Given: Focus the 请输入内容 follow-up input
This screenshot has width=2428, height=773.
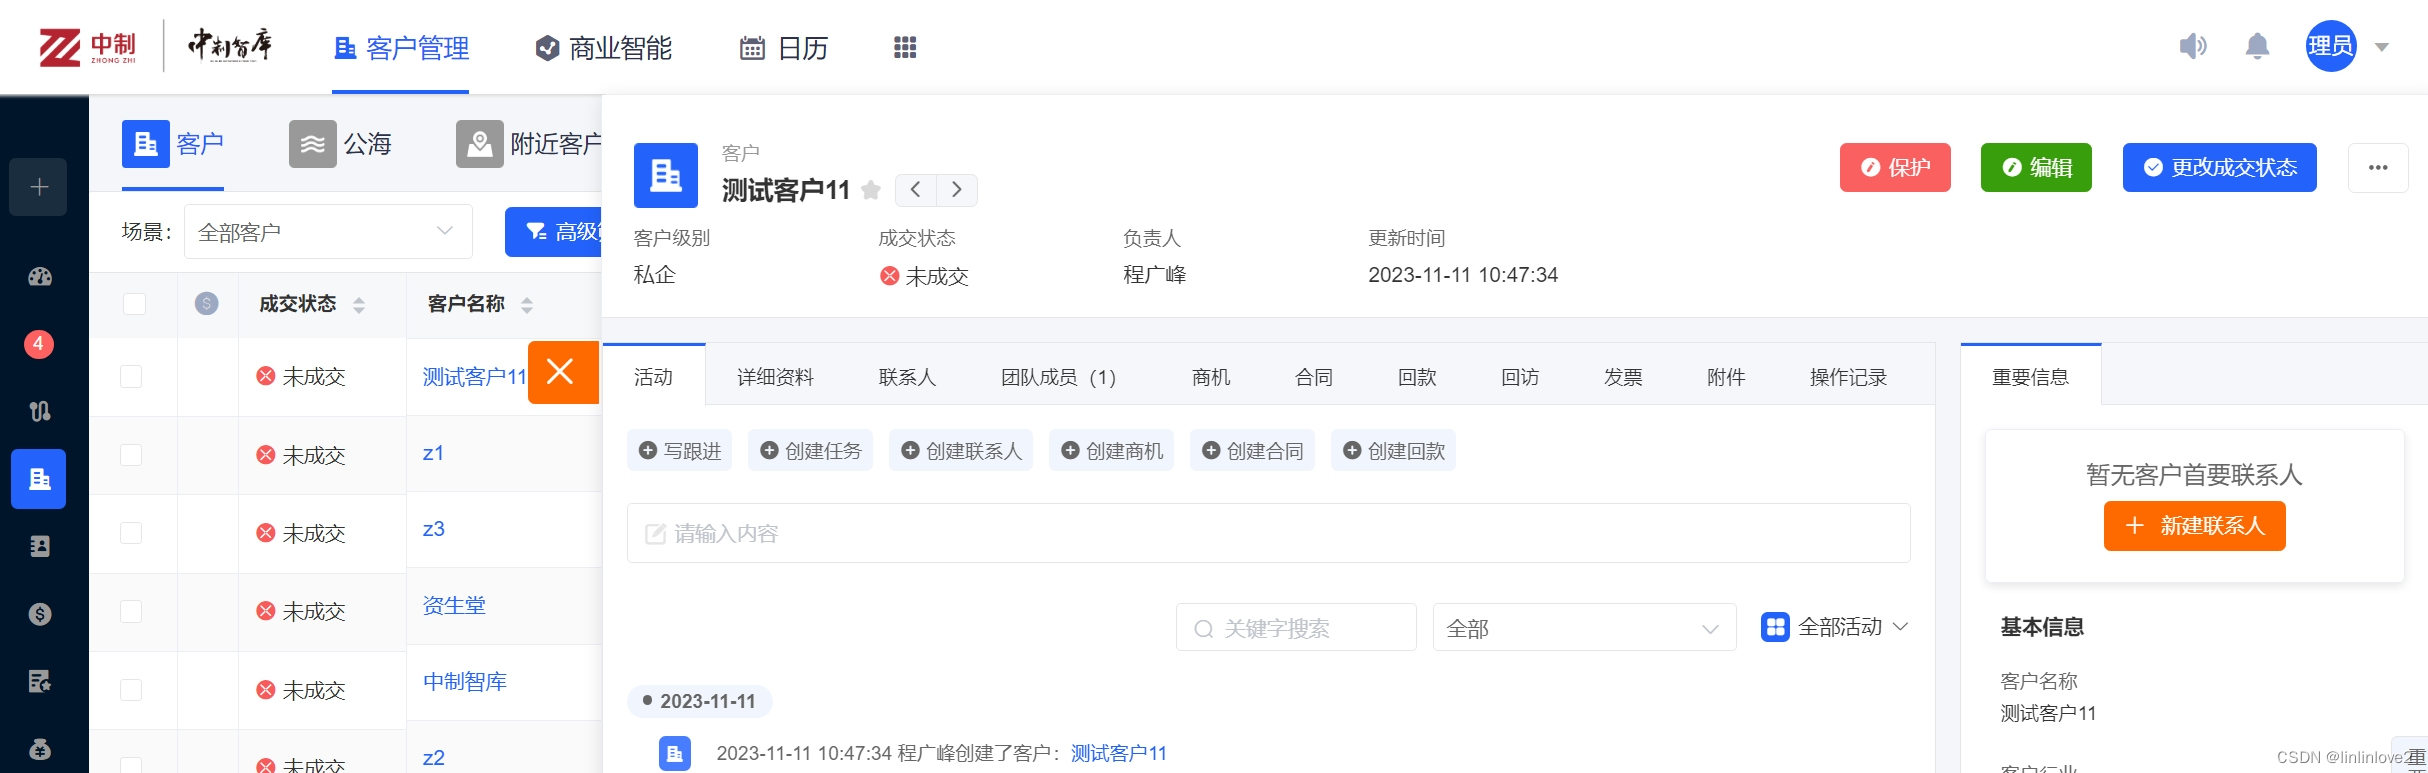Looking at the screenshot, I should (x=1269, y=533).
